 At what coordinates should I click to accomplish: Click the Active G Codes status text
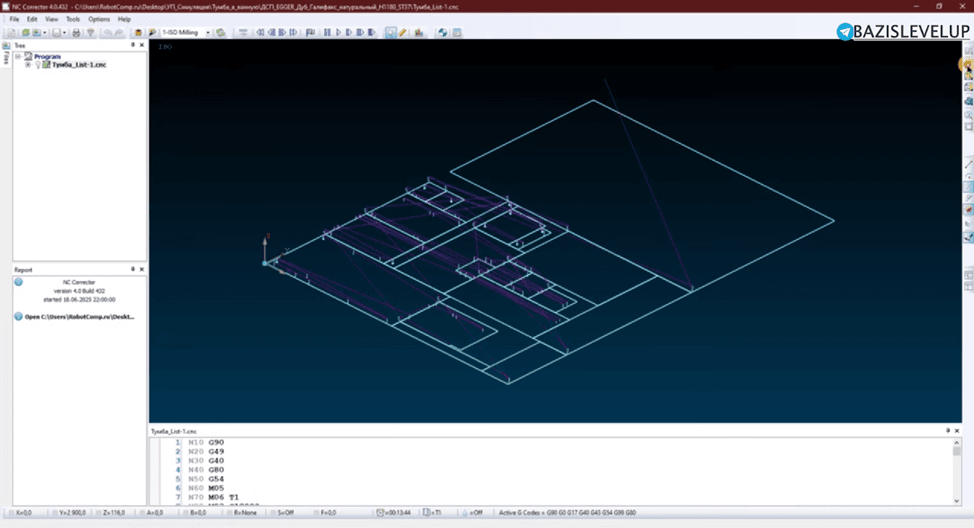[x=568, y=513]
